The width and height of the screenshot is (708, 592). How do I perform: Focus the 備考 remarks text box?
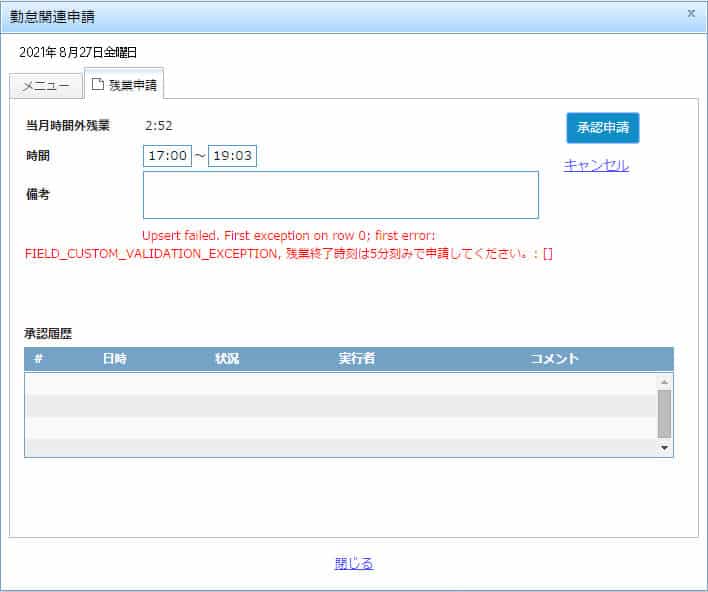(340, 194)
